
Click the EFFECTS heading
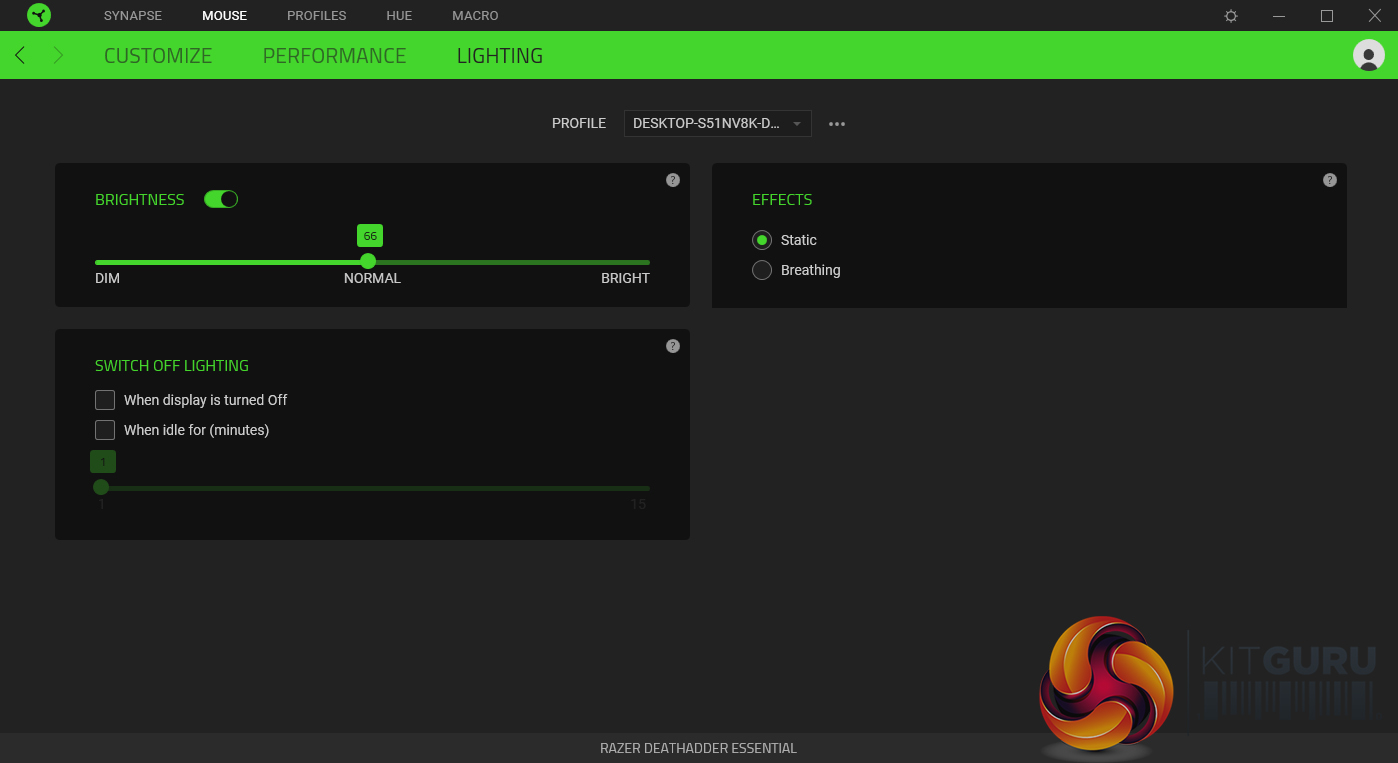[782, 200]
